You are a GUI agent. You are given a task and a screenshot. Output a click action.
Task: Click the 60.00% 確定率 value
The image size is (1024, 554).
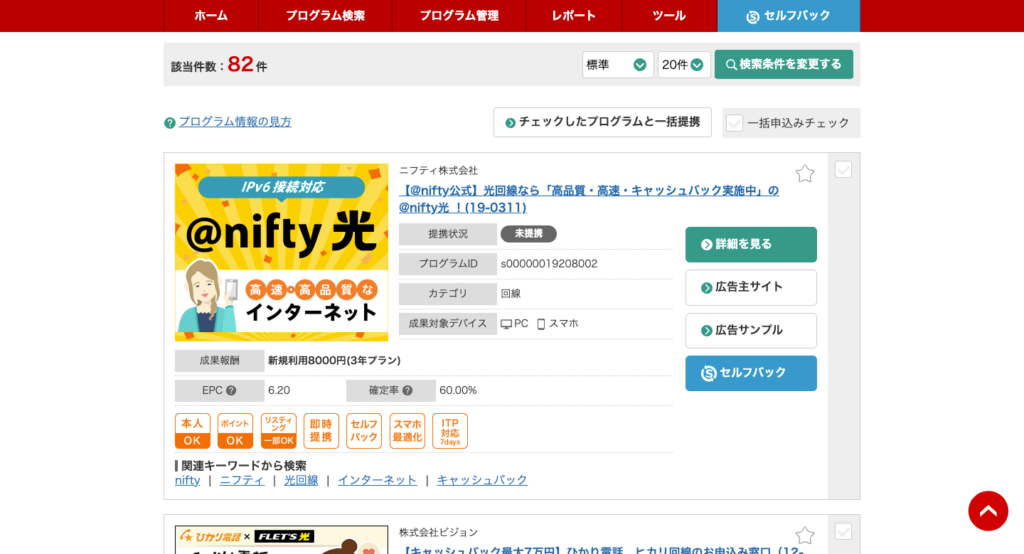click(458, 391)
